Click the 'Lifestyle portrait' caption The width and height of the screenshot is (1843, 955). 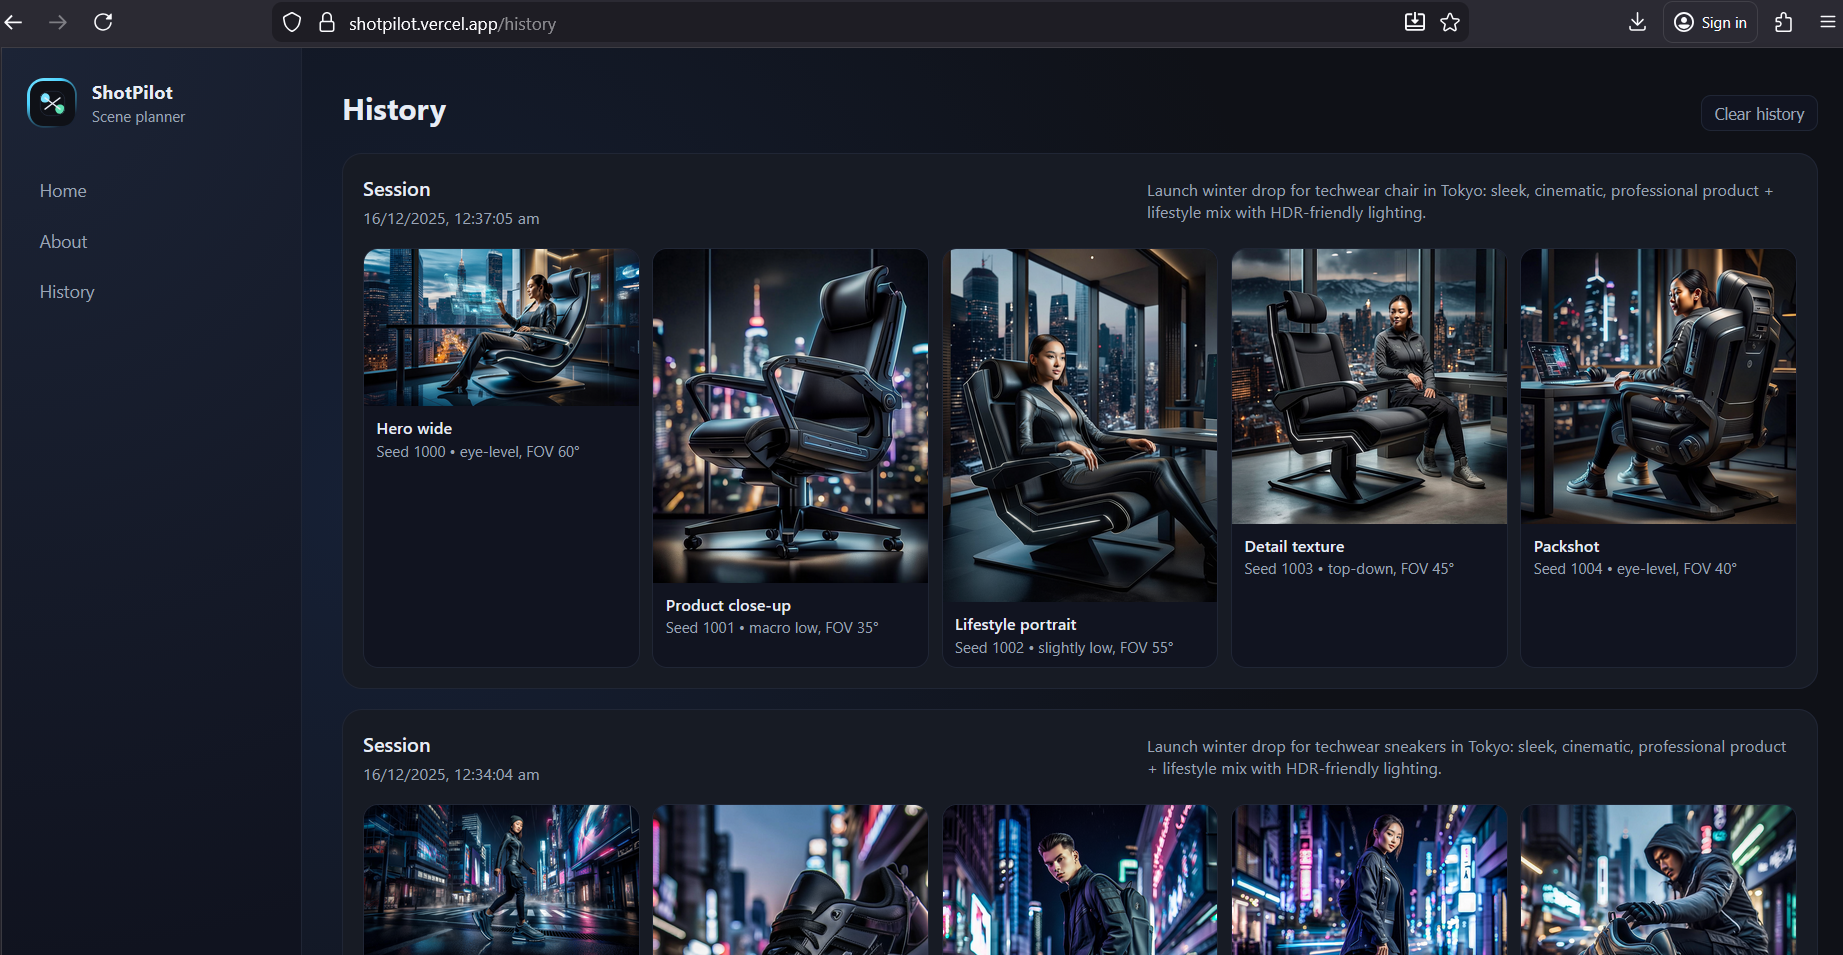(1015, 624)
